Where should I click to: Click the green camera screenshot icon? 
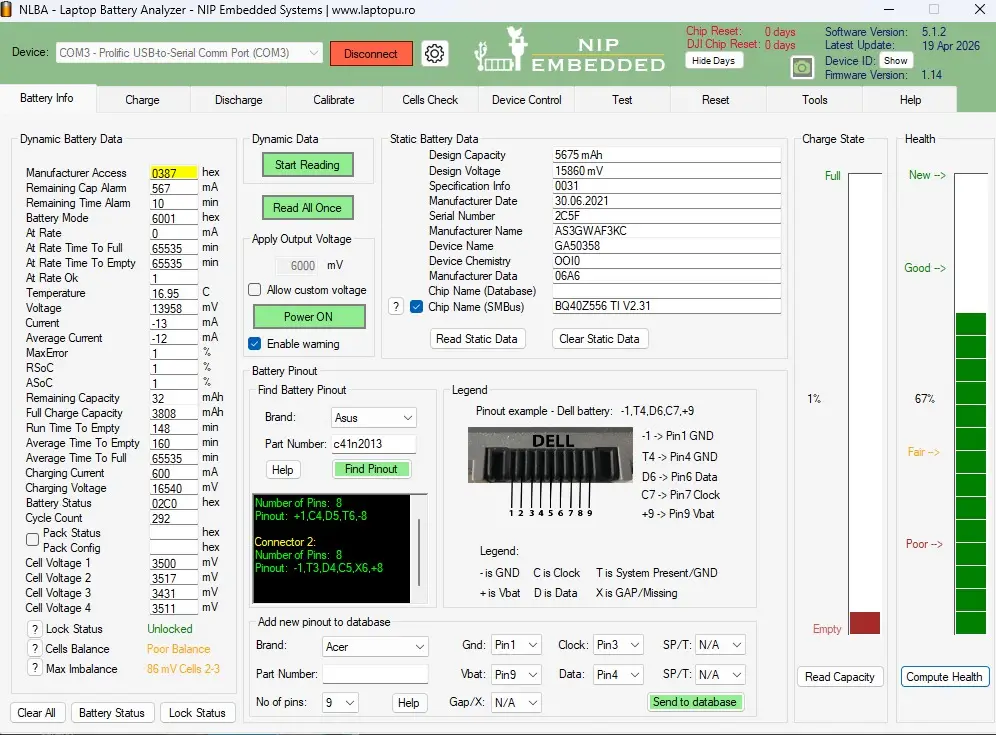(802, 67)
